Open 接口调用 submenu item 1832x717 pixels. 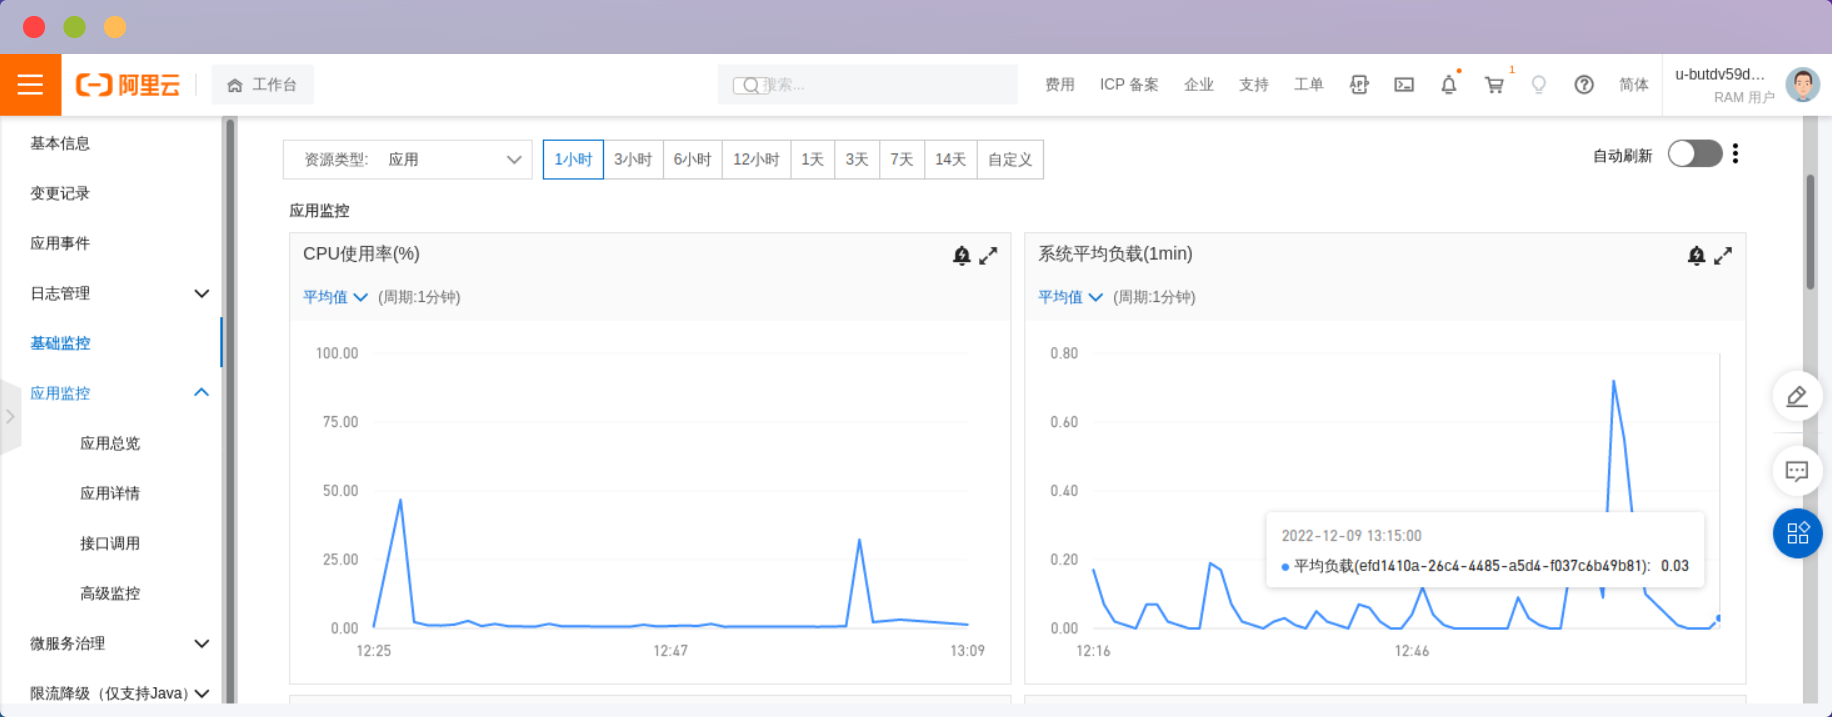[110, 543]
